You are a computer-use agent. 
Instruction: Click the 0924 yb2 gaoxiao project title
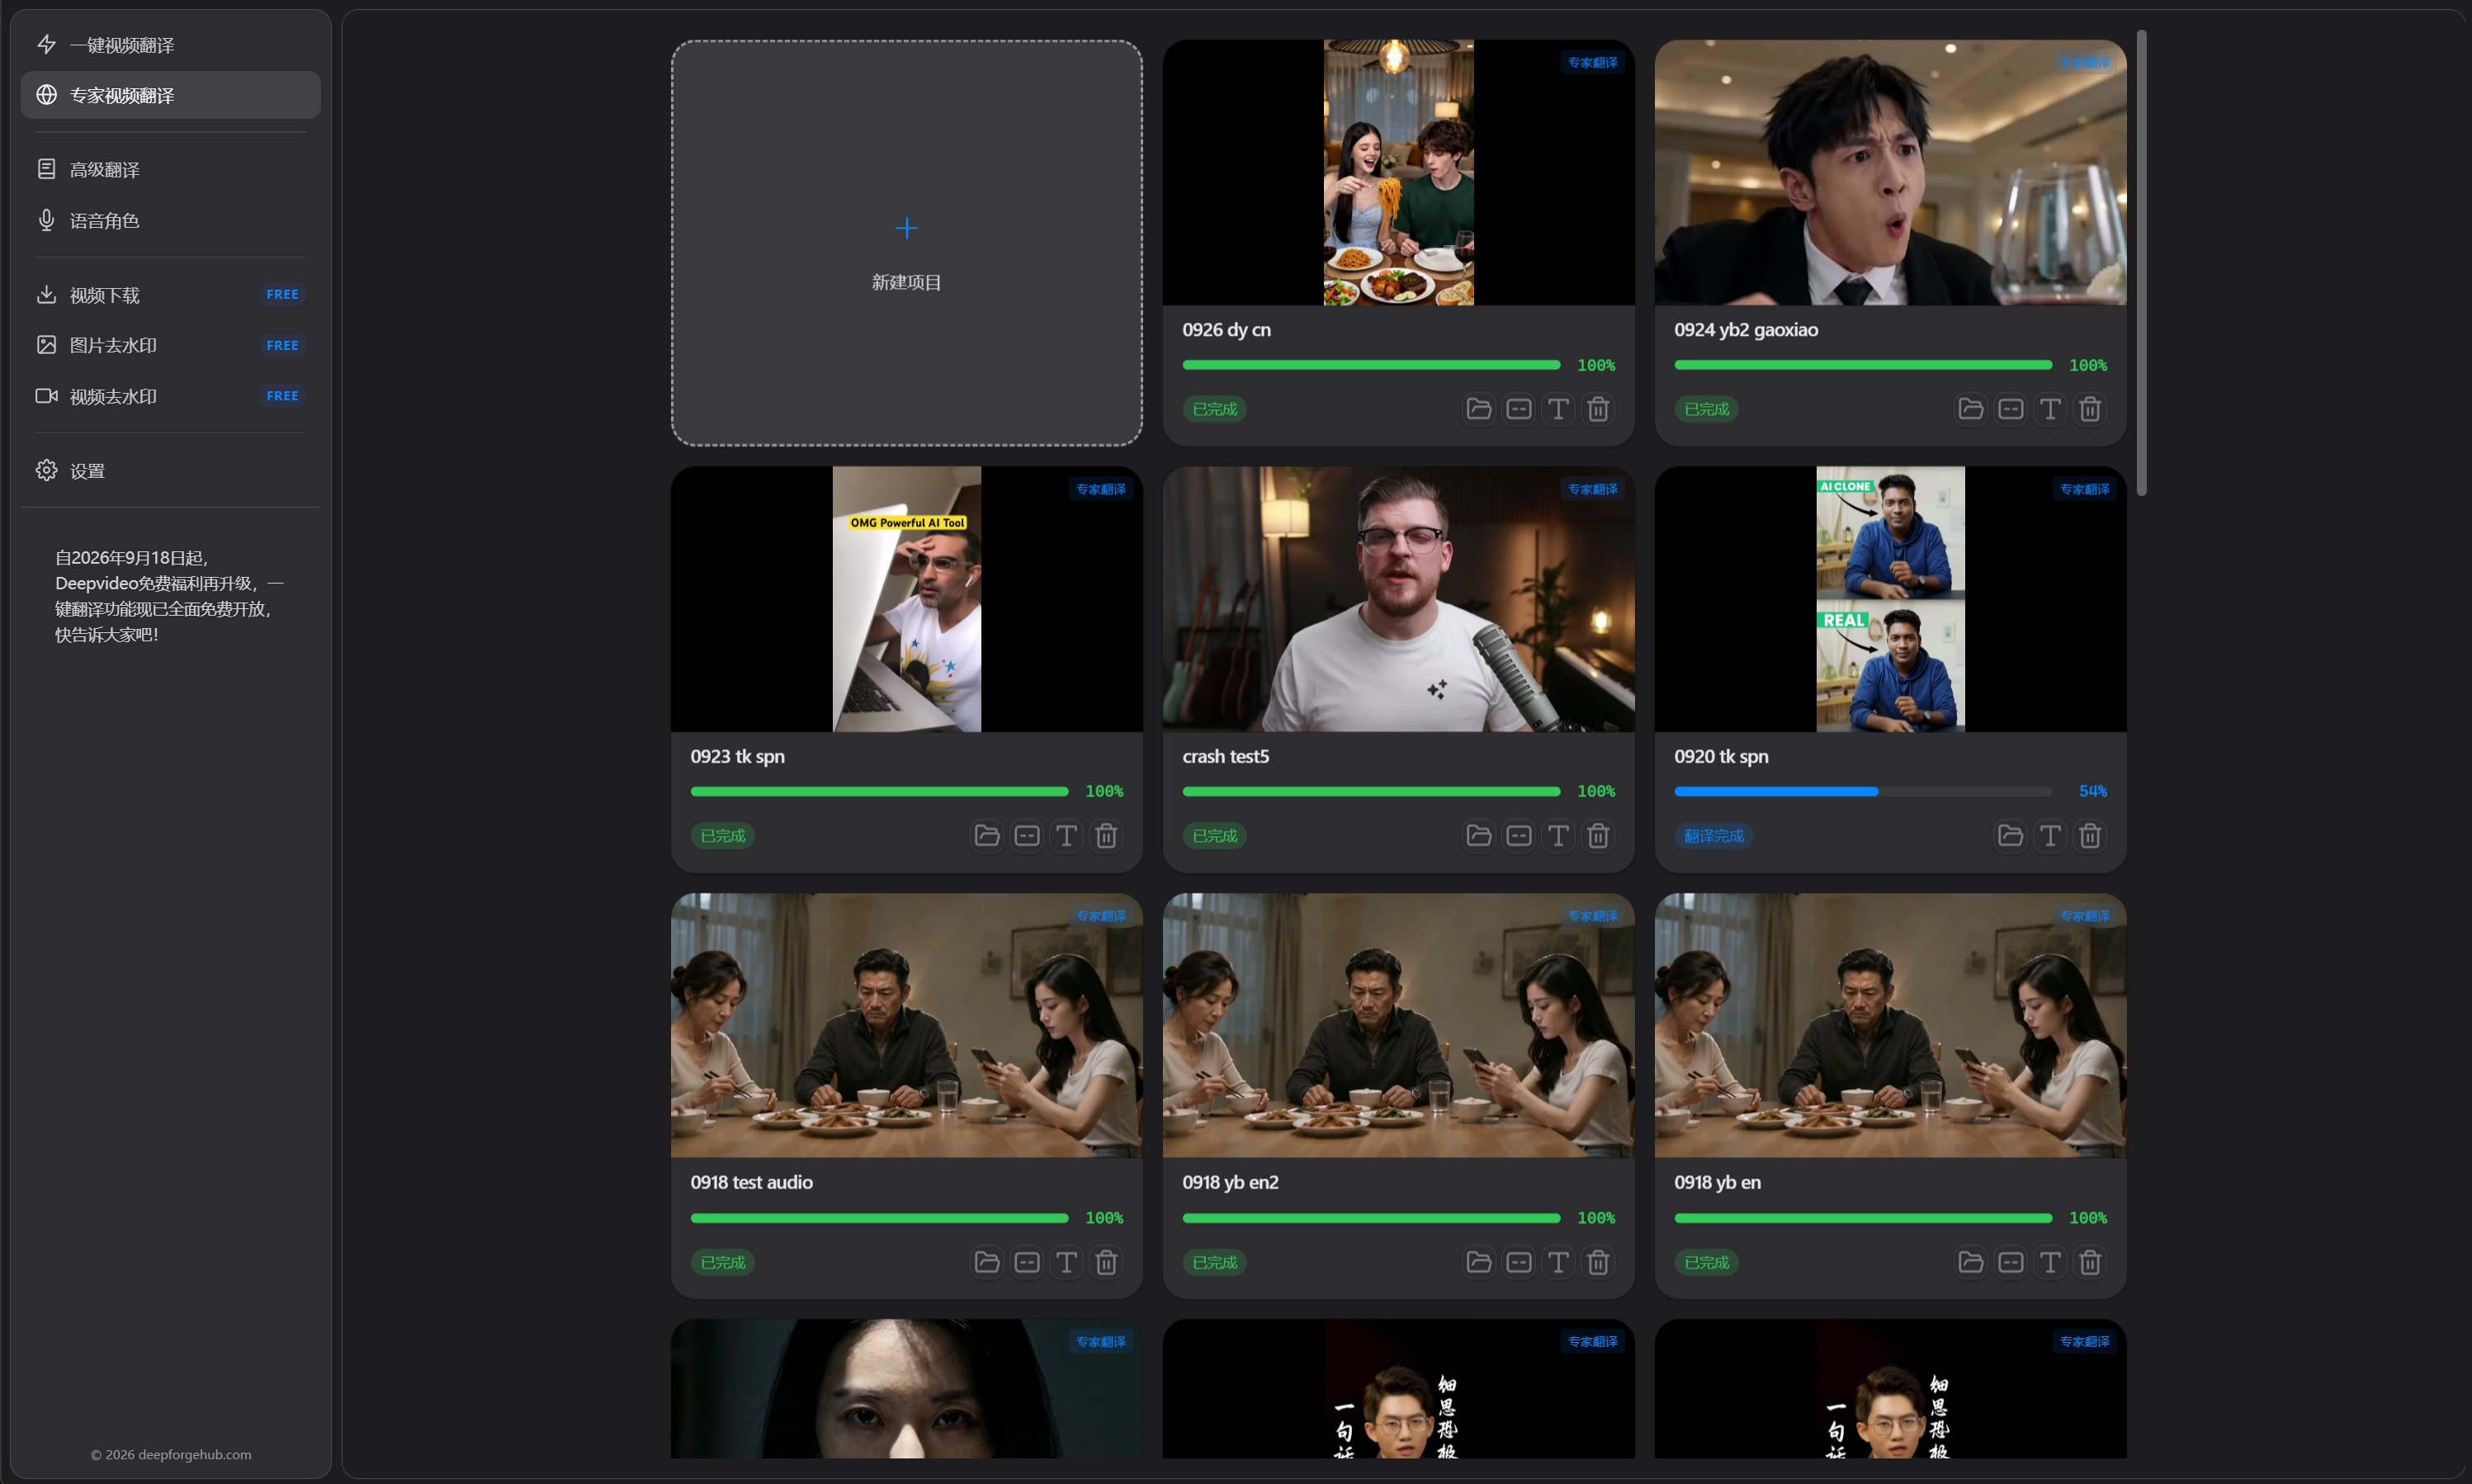(1746, 329)
